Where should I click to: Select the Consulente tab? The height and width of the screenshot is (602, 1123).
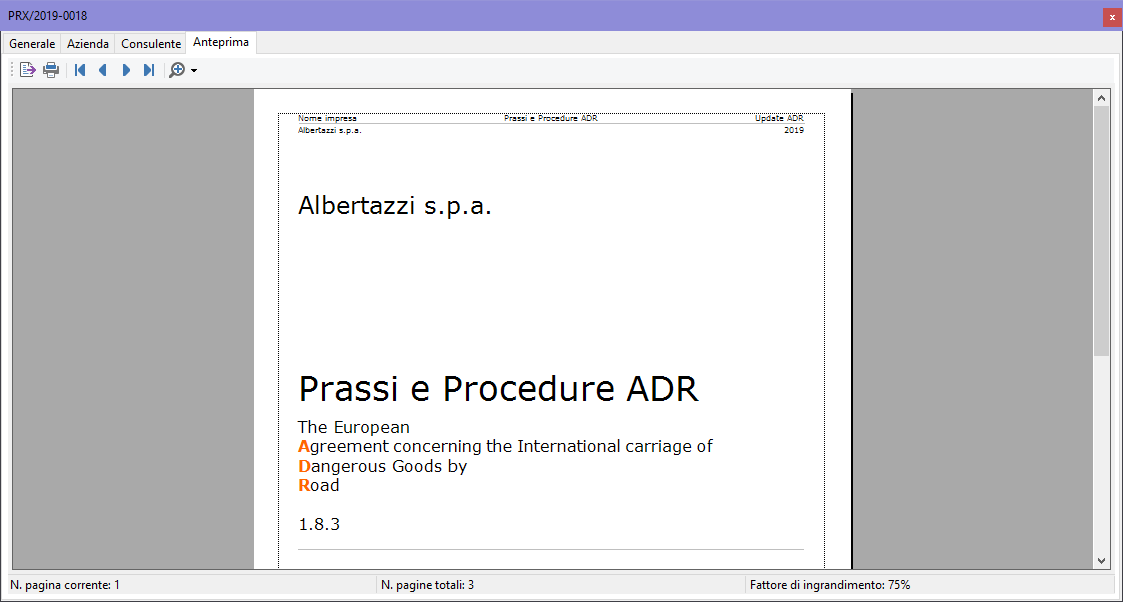point(150,43)
